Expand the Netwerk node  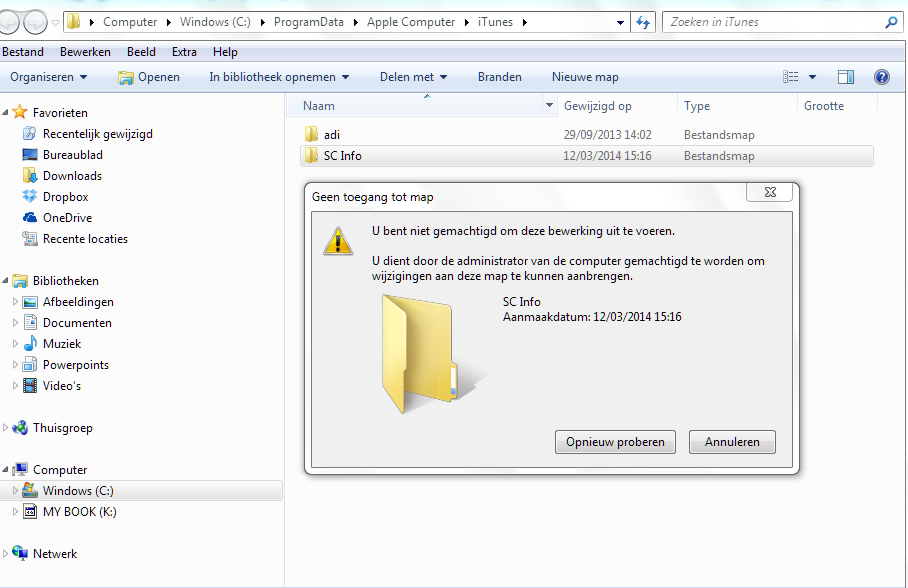point(5,553)
